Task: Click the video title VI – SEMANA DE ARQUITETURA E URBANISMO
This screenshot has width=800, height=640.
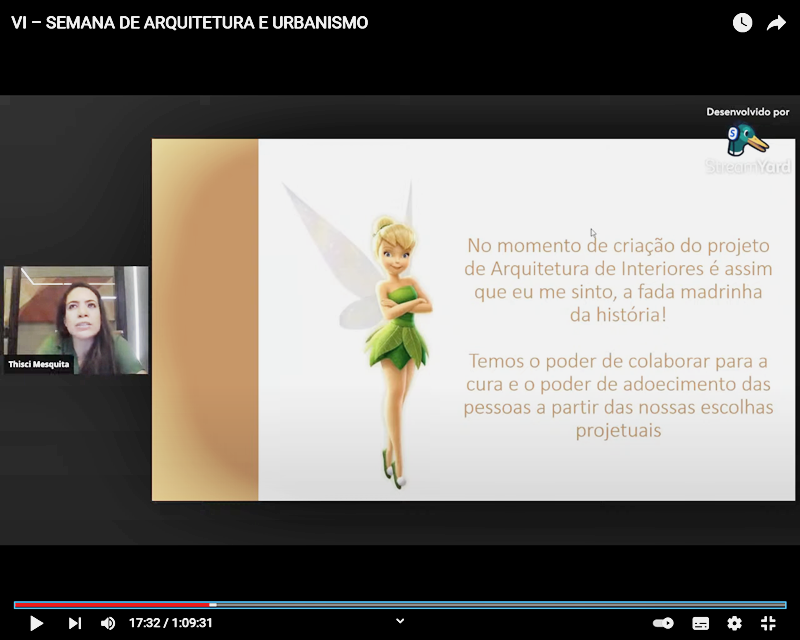Action: 189,22
